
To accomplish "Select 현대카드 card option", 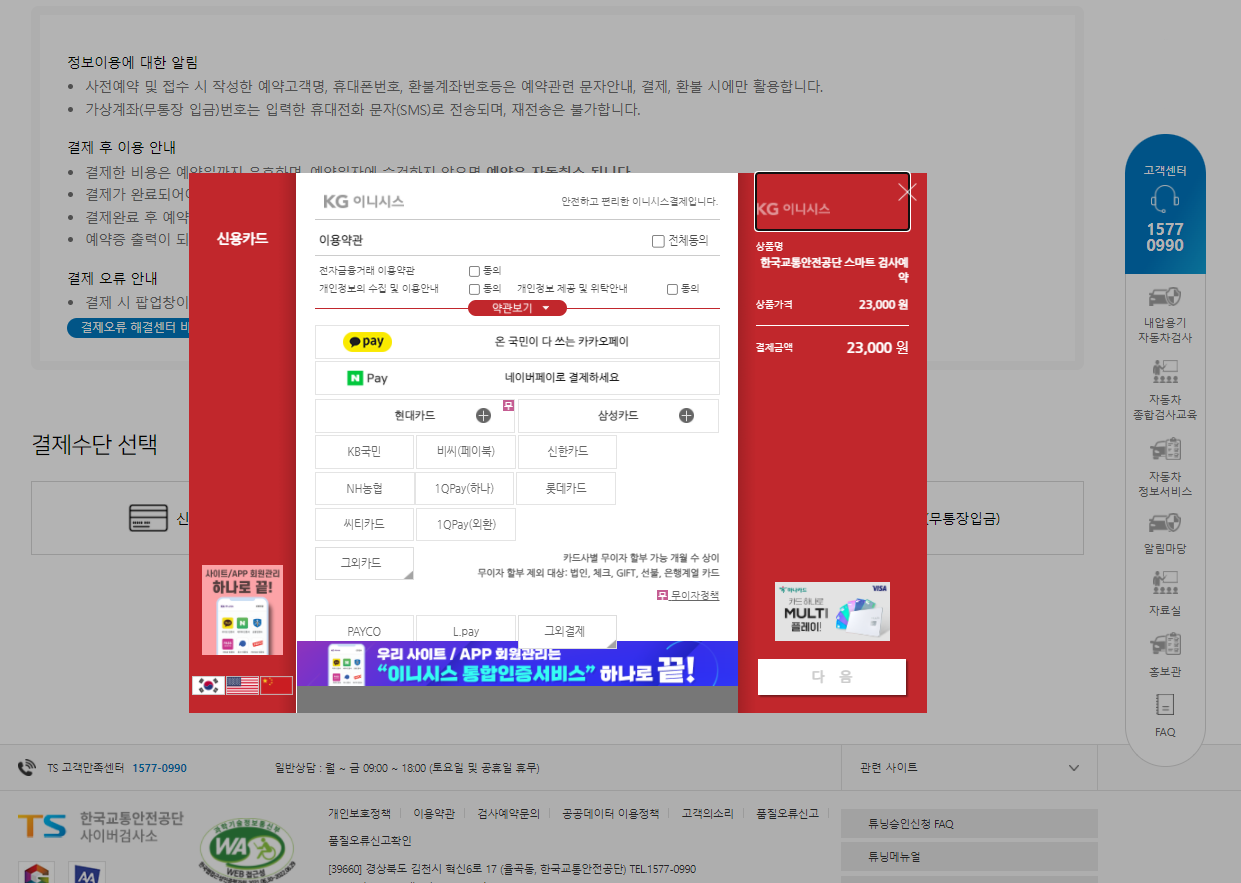I will click(414, 416).
